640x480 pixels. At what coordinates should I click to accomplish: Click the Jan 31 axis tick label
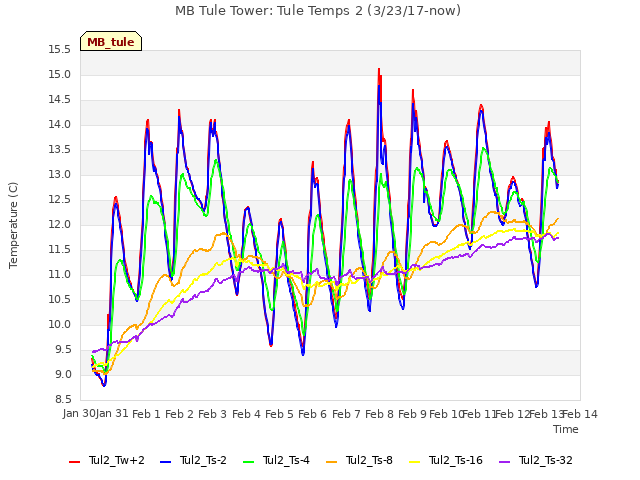[112, 413]
